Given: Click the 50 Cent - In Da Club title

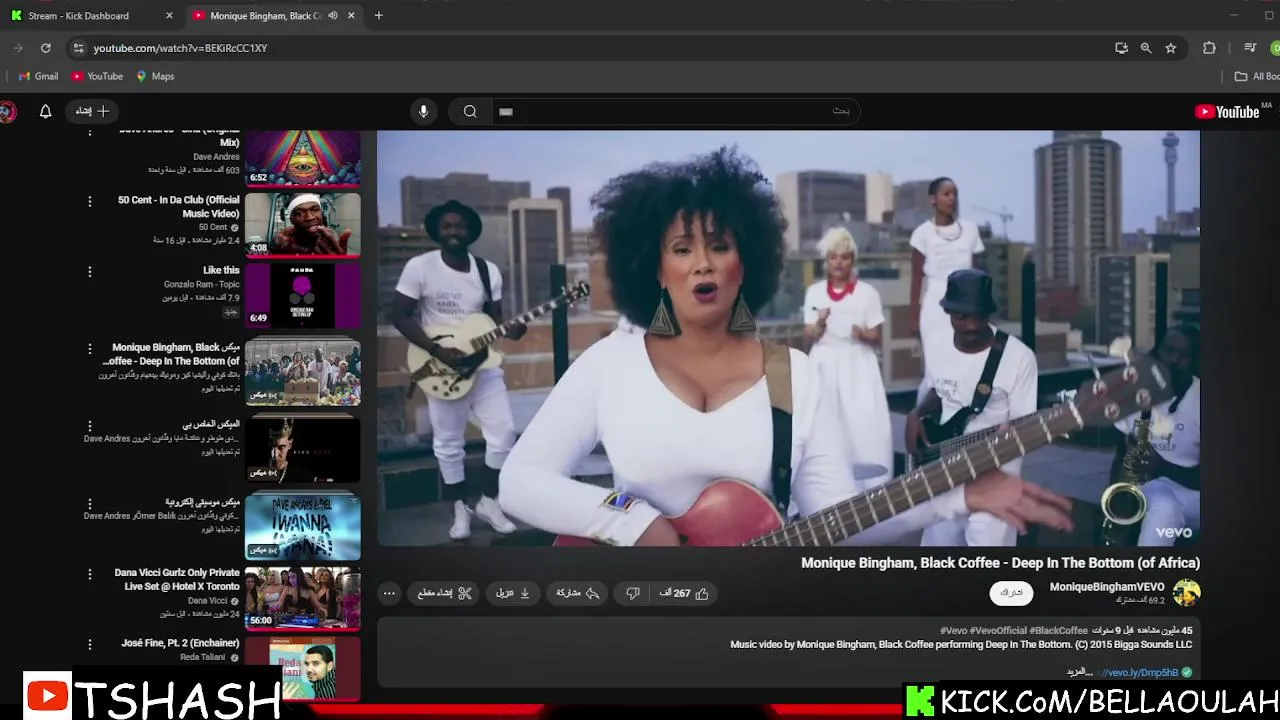Looking at the screenshot, I should pos(179,206).
